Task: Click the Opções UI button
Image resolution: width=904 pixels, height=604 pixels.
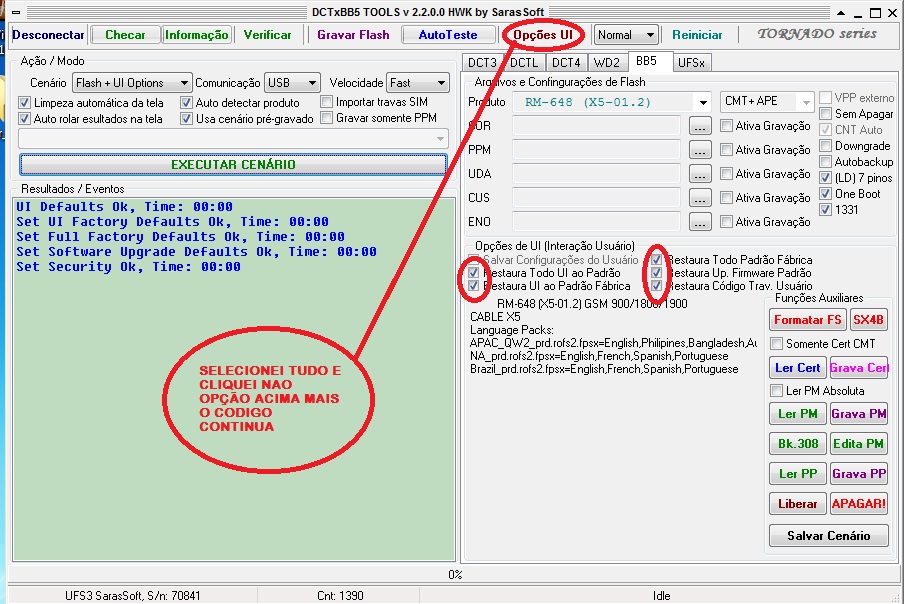Action: pos(543,35)
